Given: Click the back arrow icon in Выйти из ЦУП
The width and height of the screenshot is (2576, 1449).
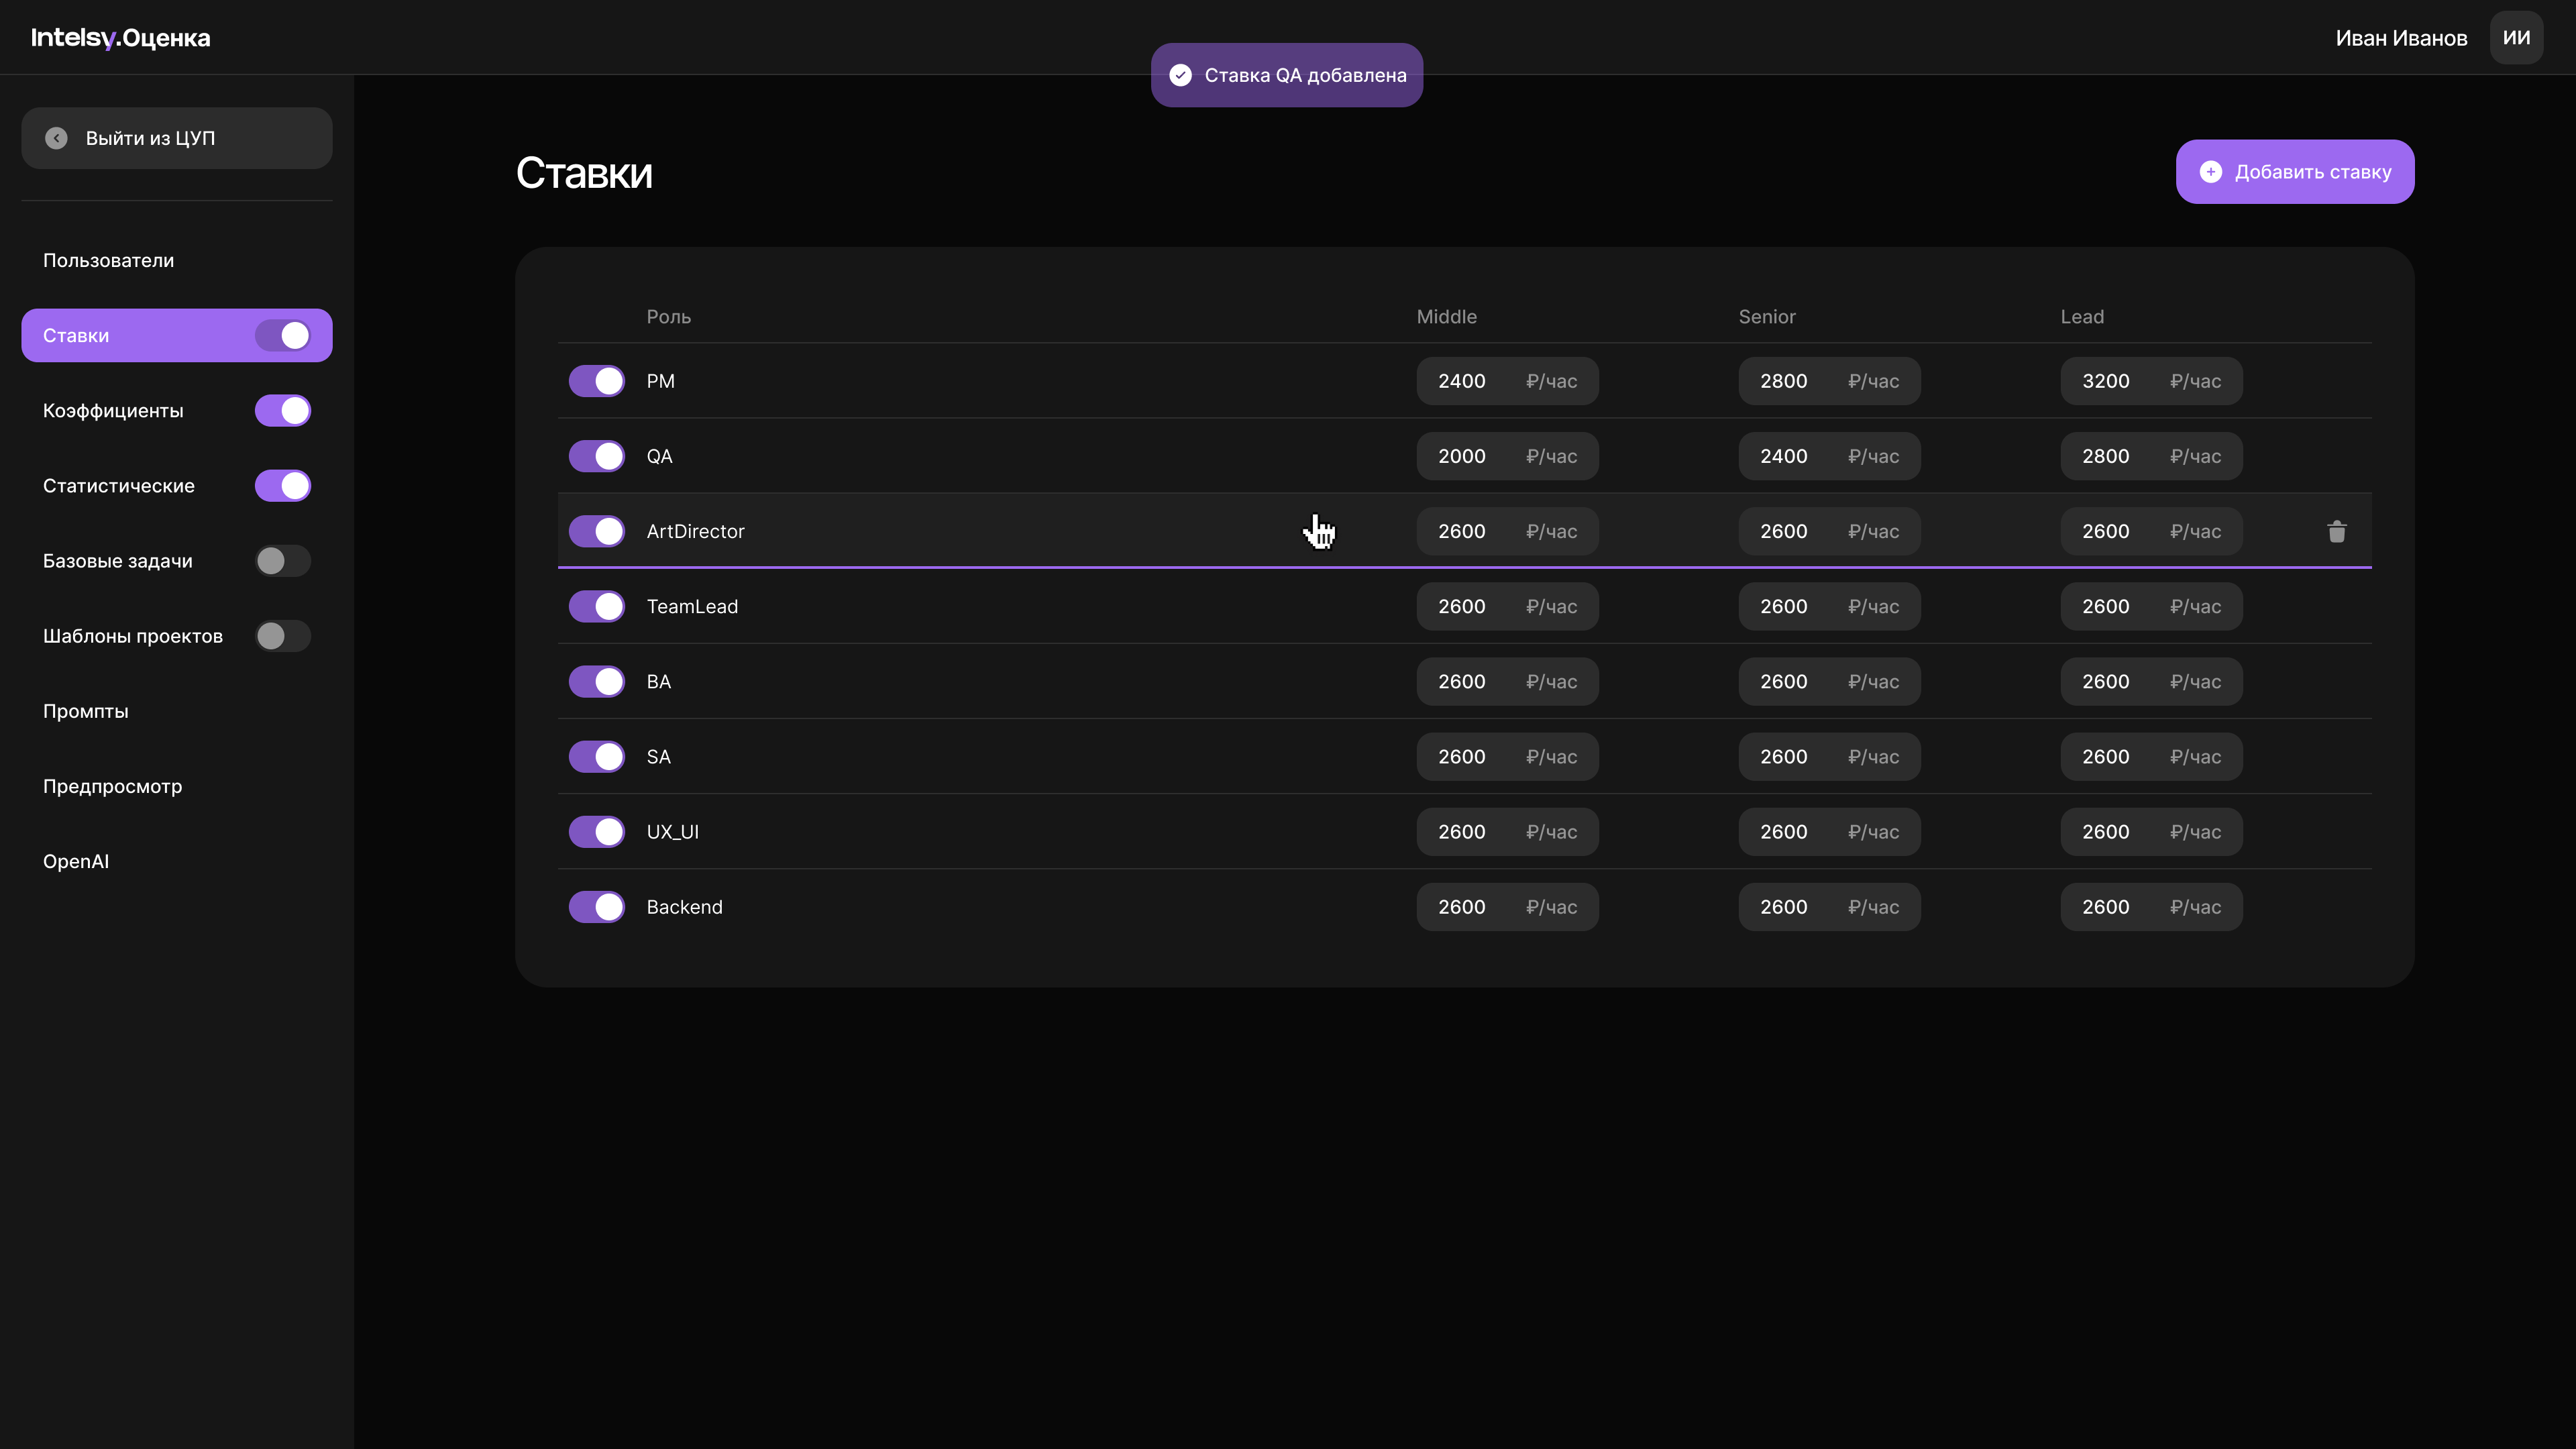Looking at the screenshot, I should click(x=56, y=138).
